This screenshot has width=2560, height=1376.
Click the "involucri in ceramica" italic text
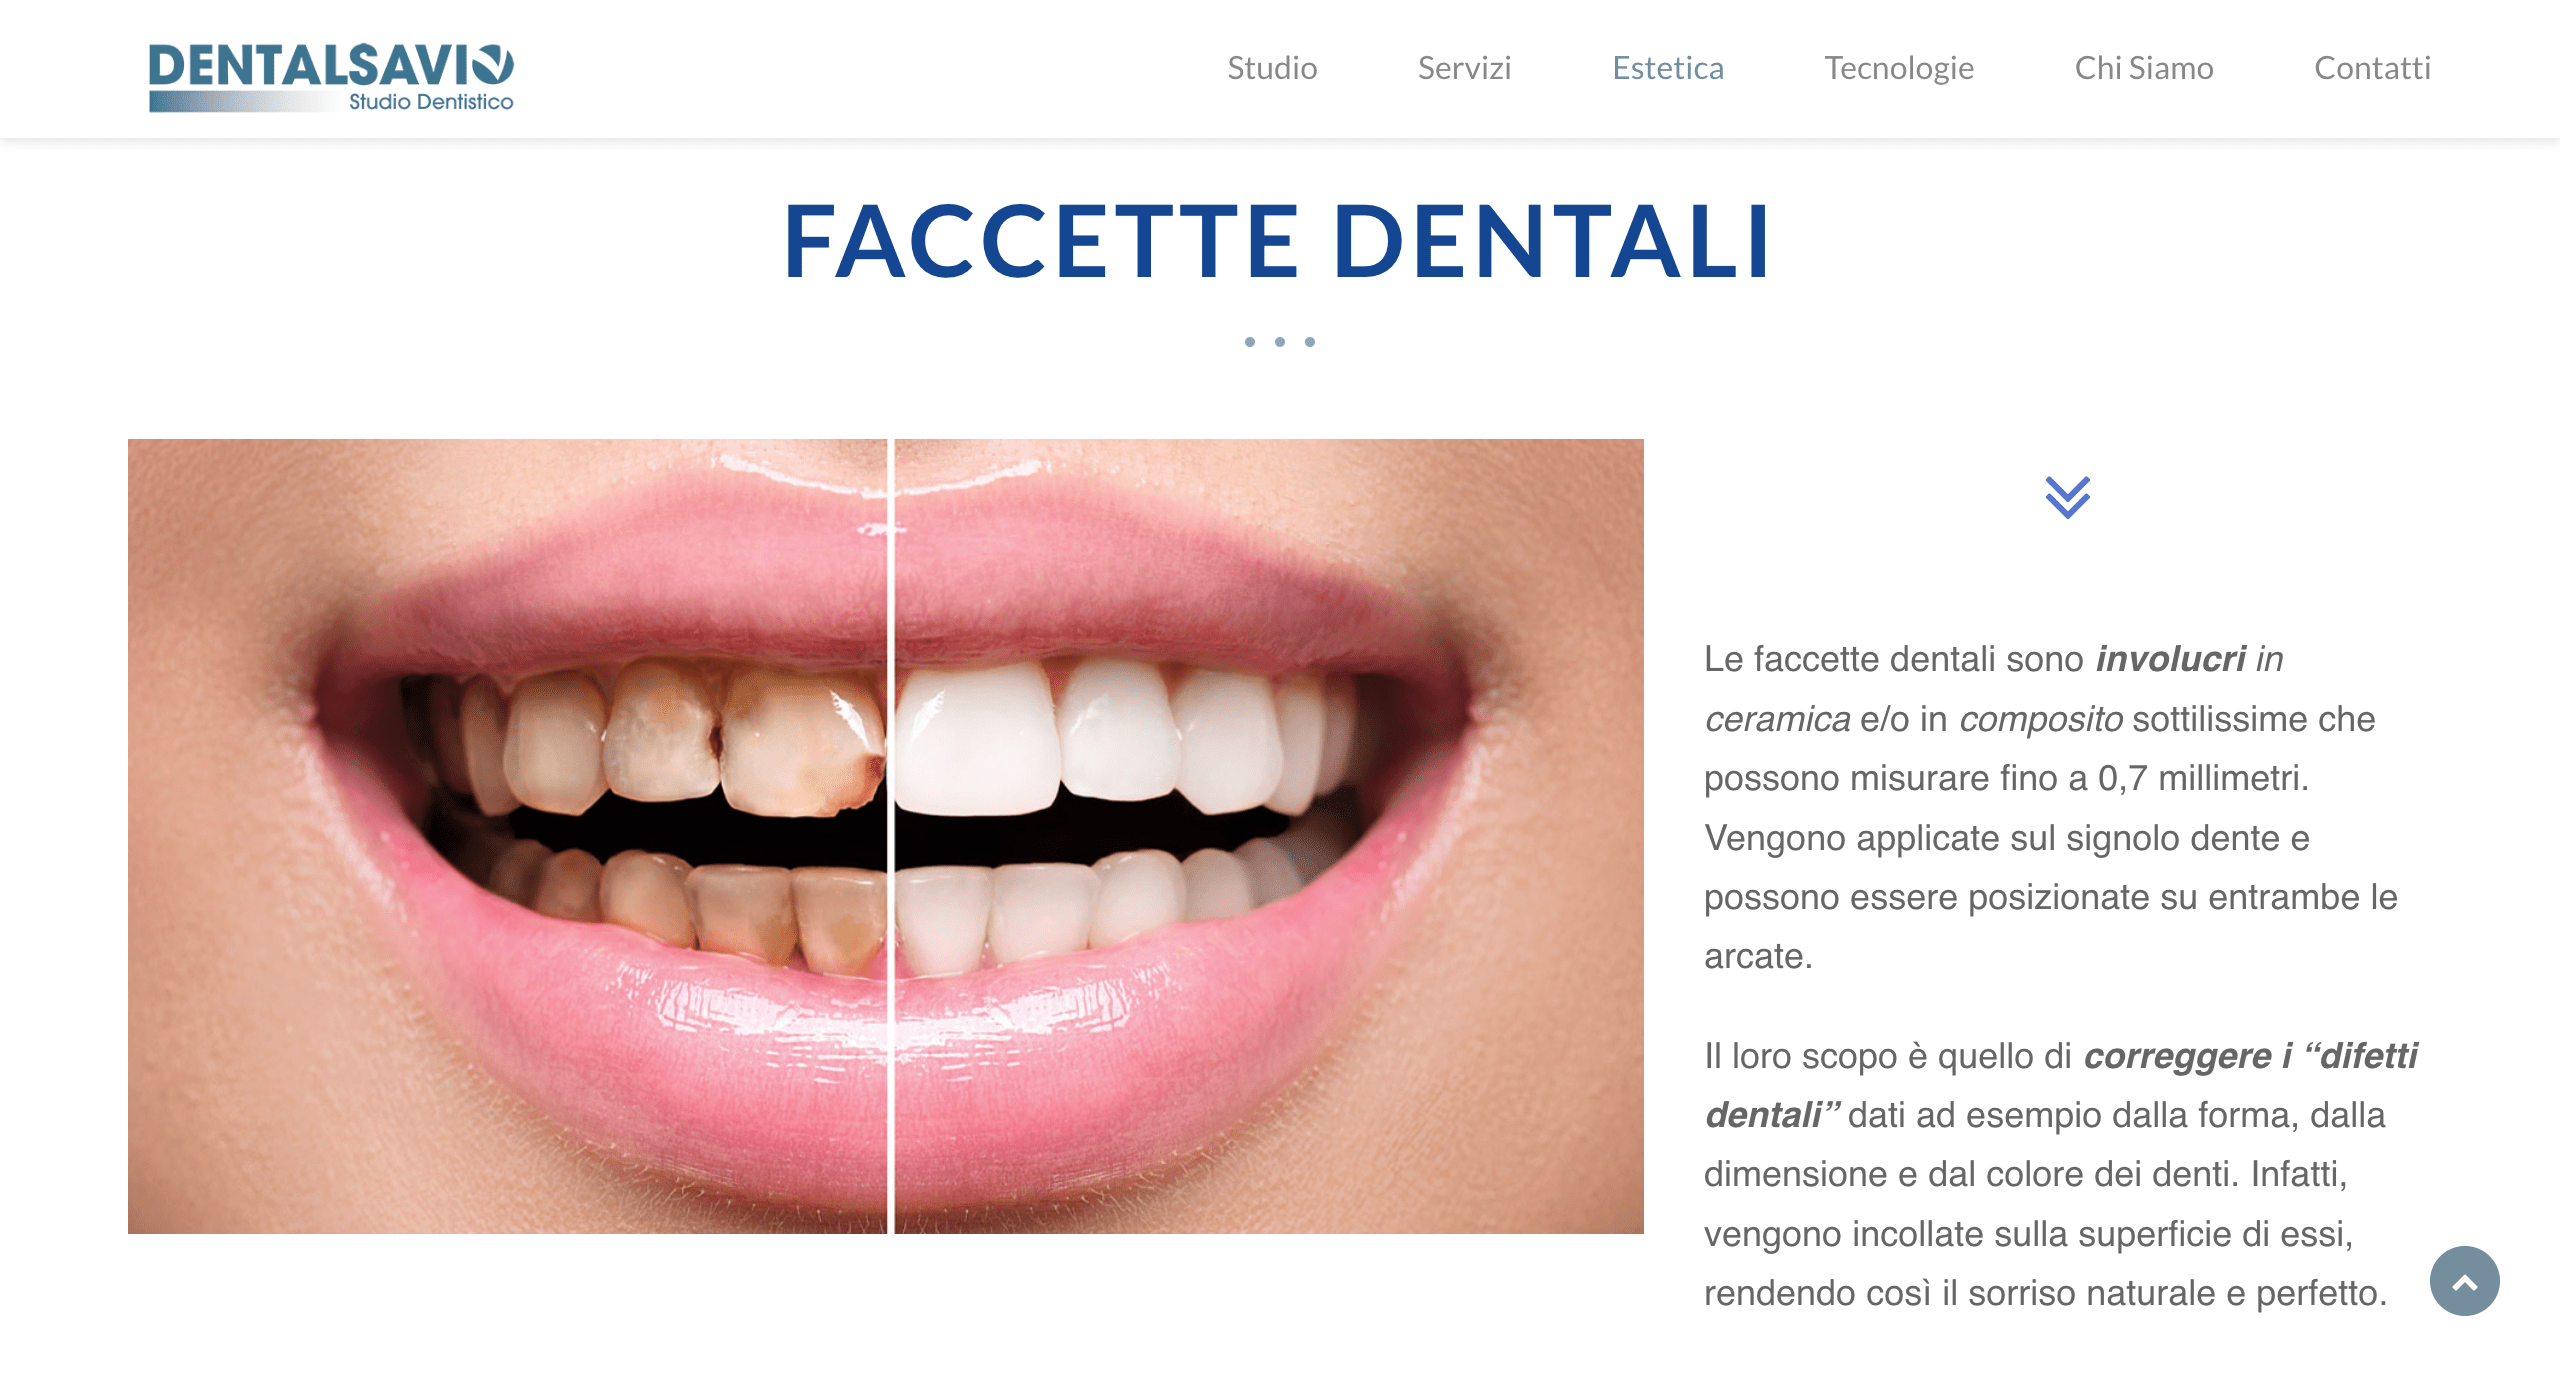click(1994, 689)
